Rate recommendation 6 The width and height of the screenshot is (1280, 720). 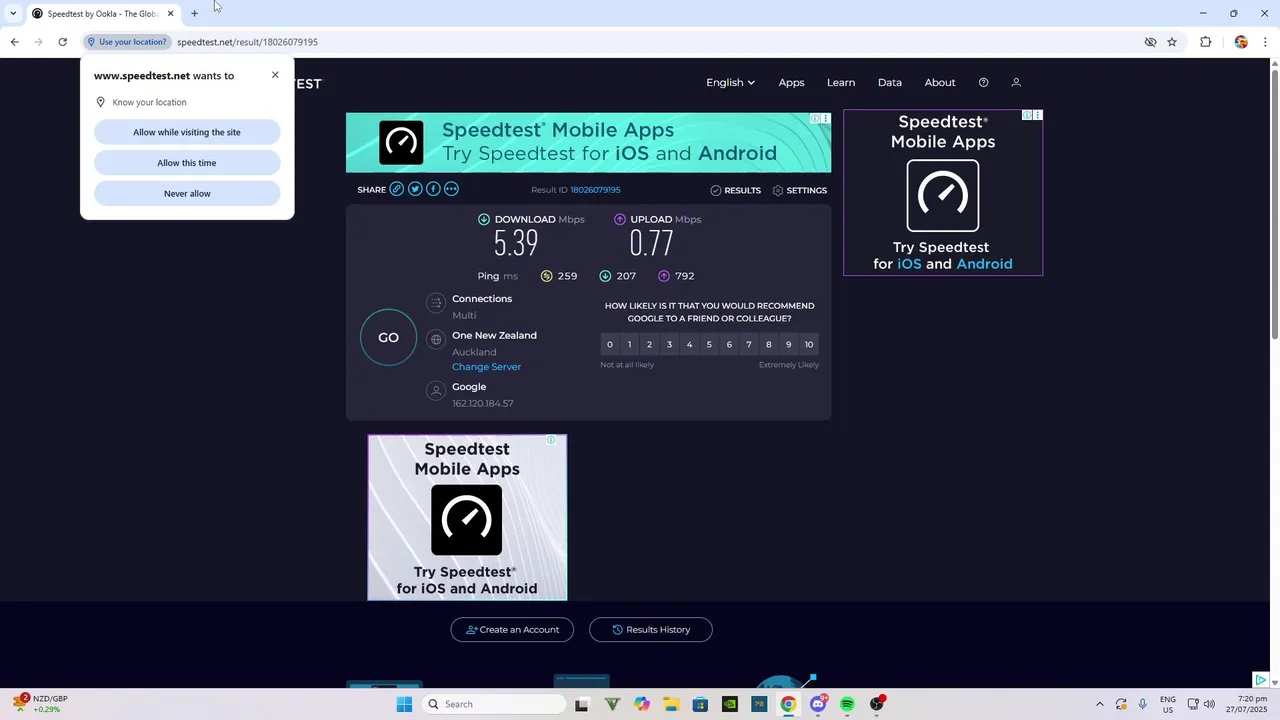click(x=729, y=344)
